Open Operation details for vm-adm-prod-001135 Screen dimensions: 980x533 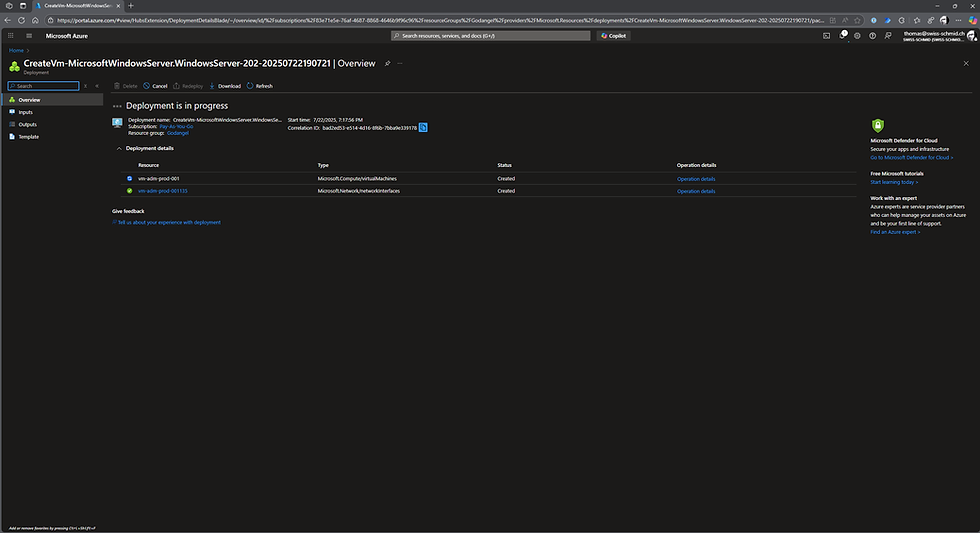point(696,191)
